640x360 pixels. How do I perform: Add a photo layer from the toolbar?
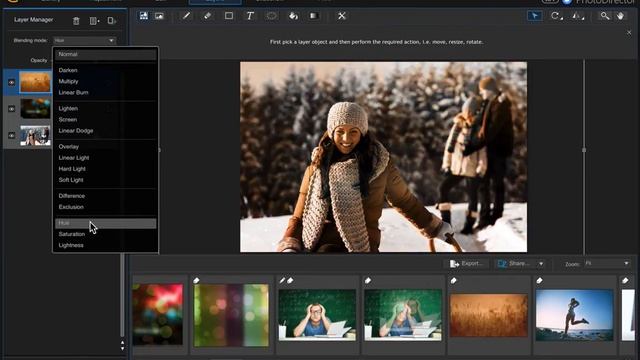[159, 16]
